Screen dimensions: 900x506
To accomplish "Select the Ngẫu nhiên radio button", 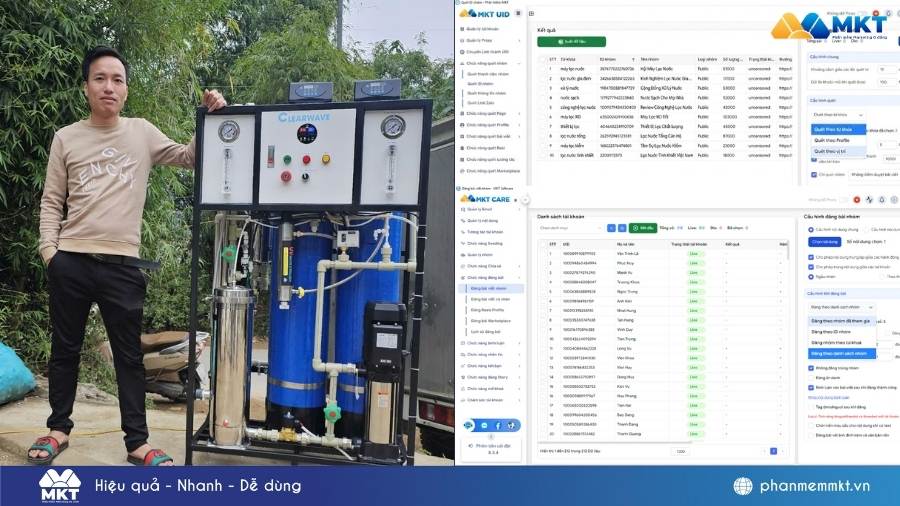I will [x=811, y=277].
